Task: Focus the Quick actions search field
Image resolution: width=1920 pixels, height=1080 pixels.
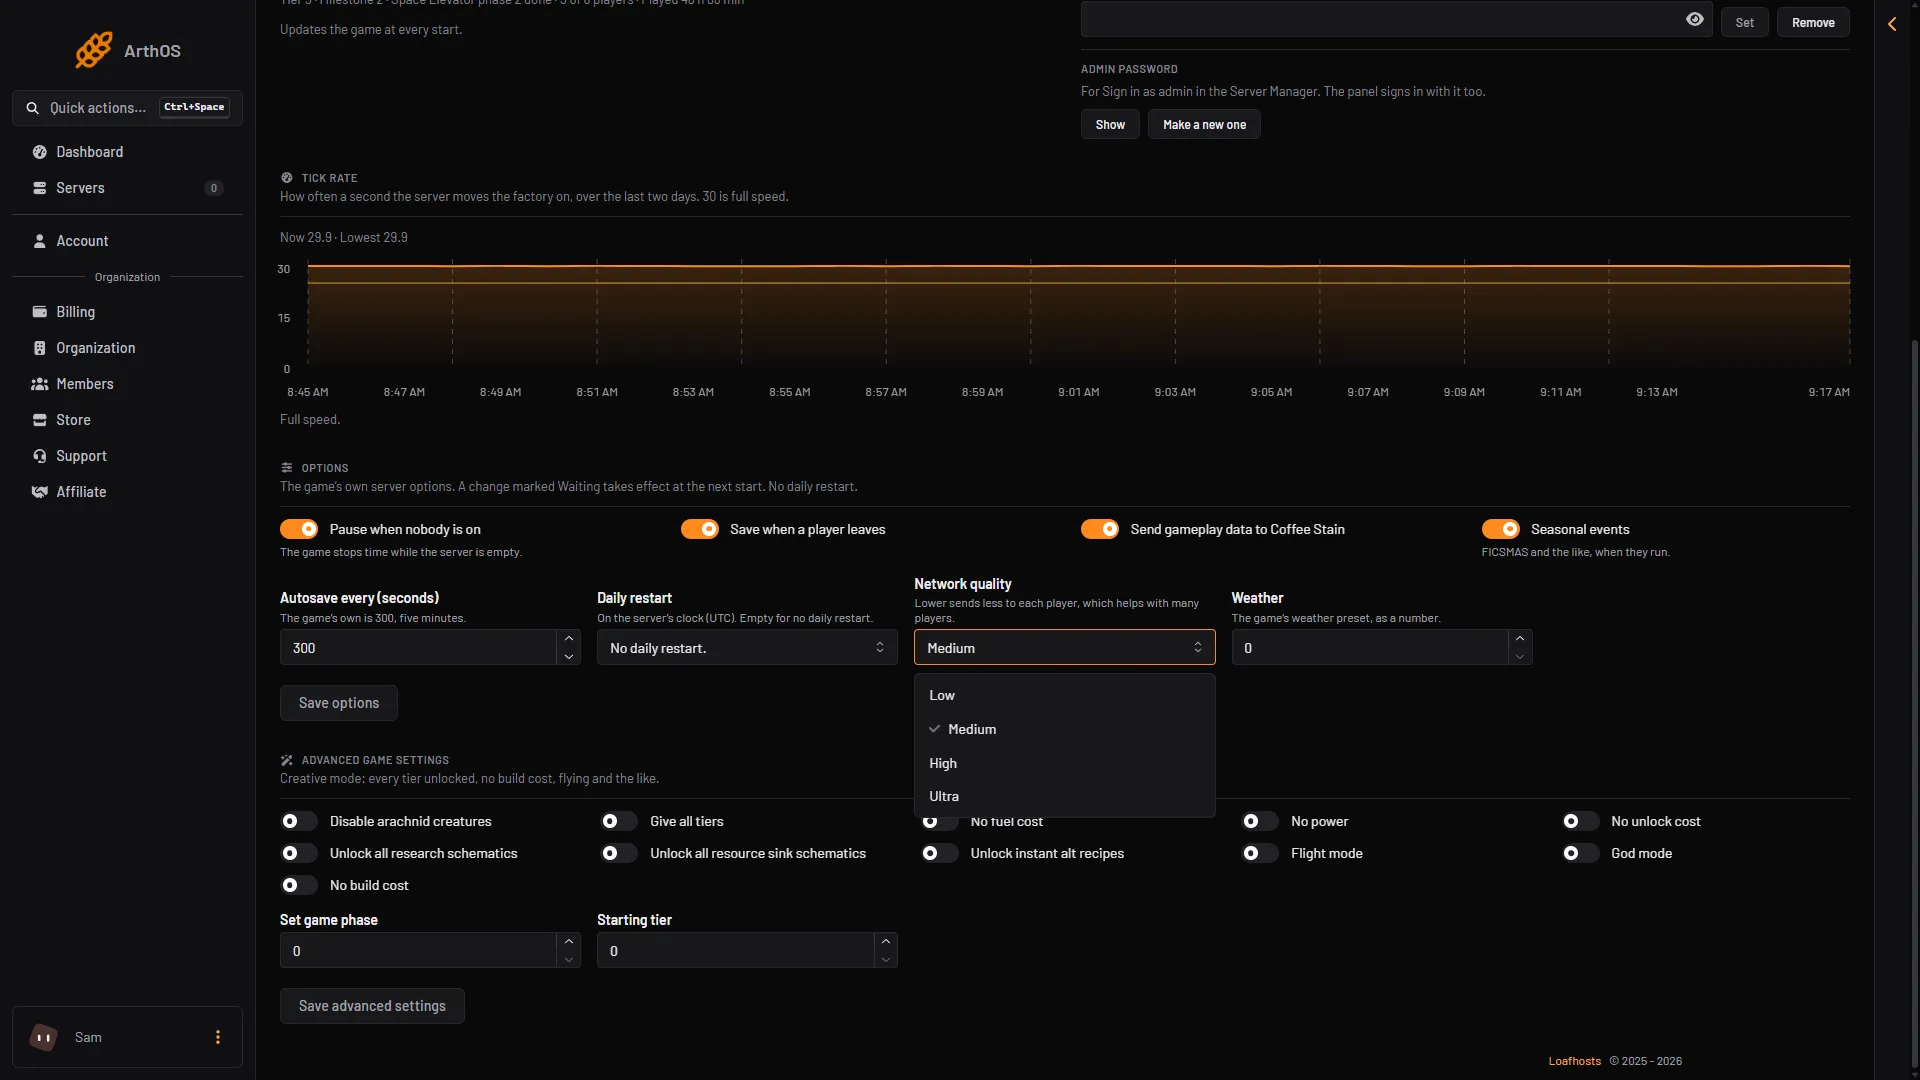Action: tap(127, 108)
